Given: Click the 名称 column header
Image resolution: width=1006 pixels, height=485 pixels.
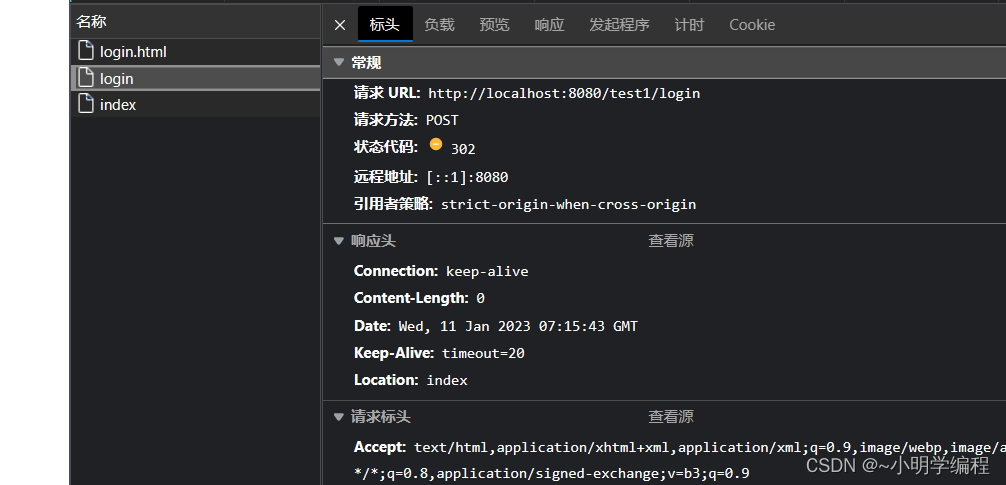Looking at the screenshot, I should 92,21.
